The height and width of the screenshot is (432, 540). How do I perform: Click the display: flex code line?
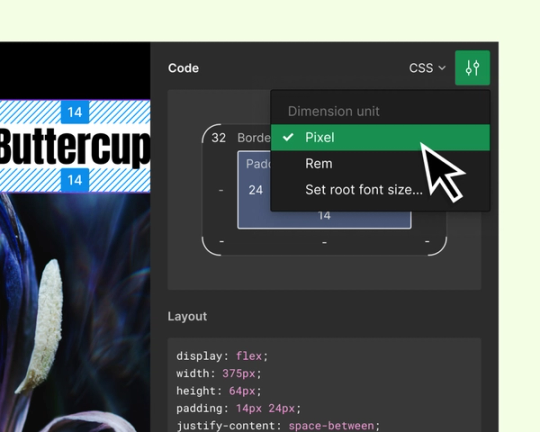click(222, 356)
